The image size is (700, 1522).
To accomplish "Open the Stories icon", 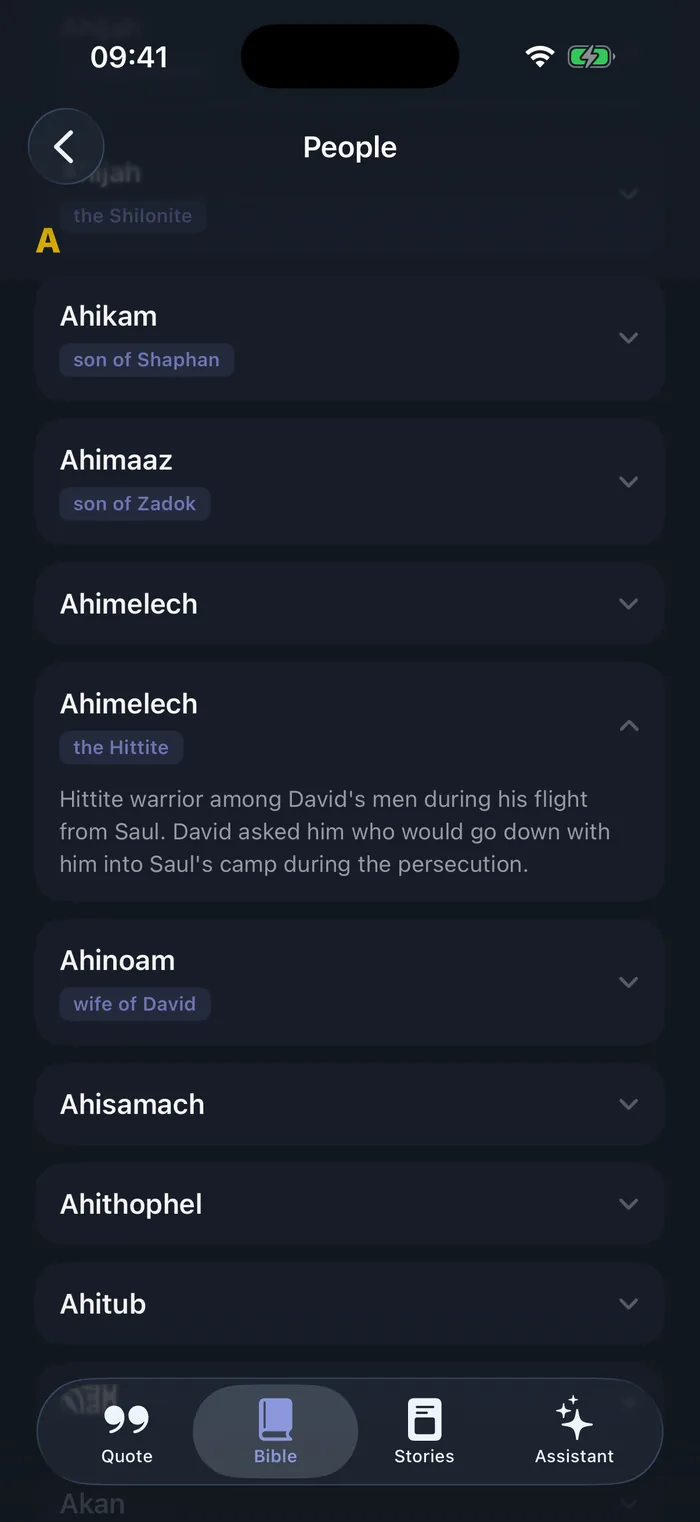I will pos(424,1419).
